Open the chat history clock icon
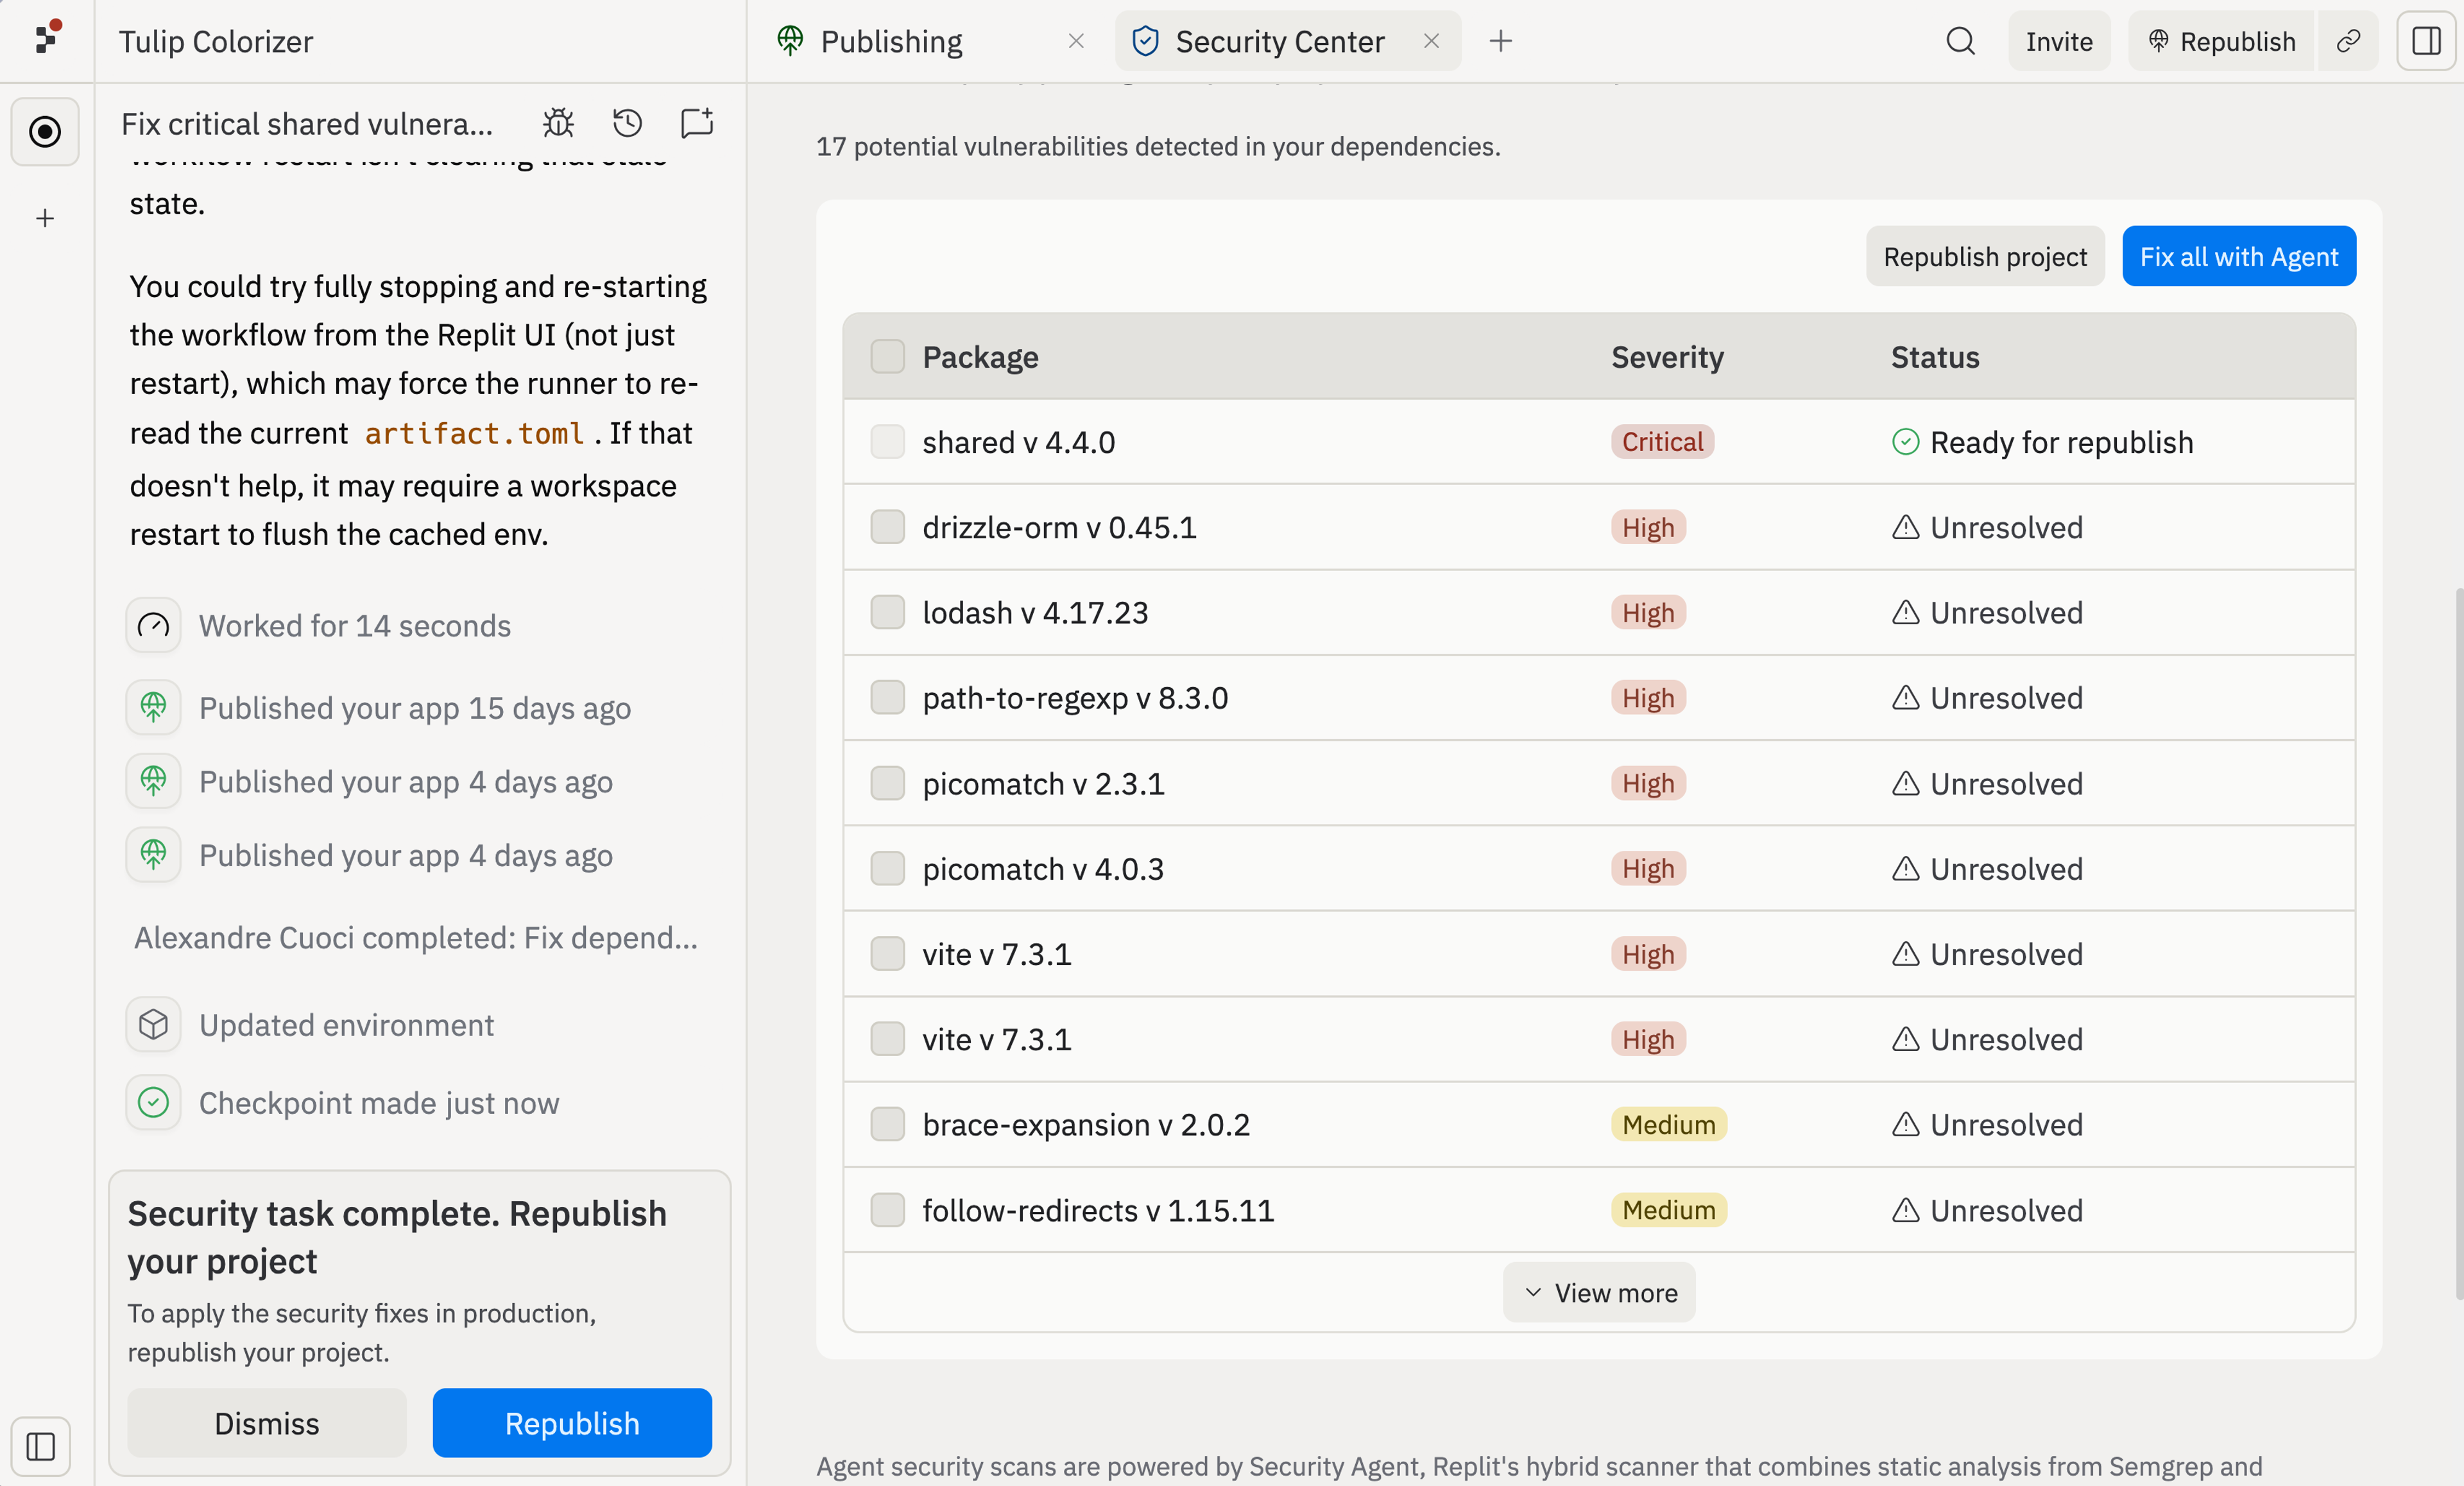This screenshot has width=2464, height=1486. click(627, 123)
